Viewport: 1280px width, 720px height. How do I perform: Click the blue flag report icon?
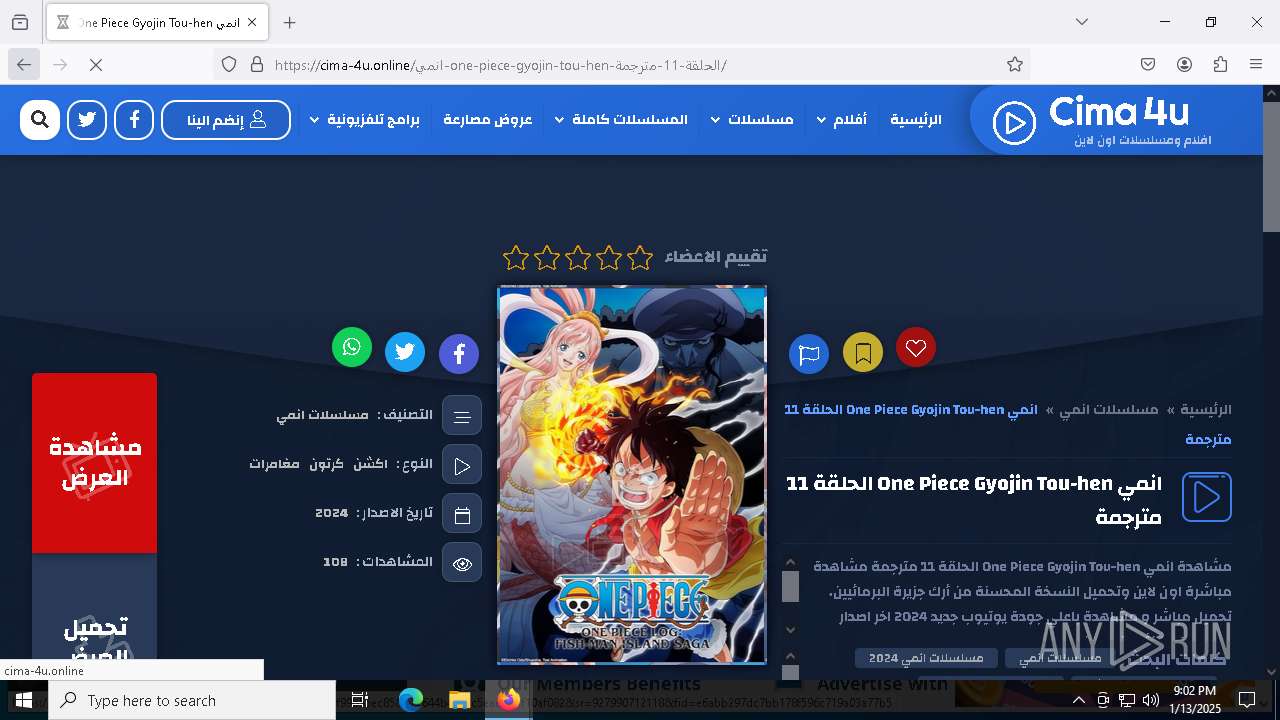[809, 353]
